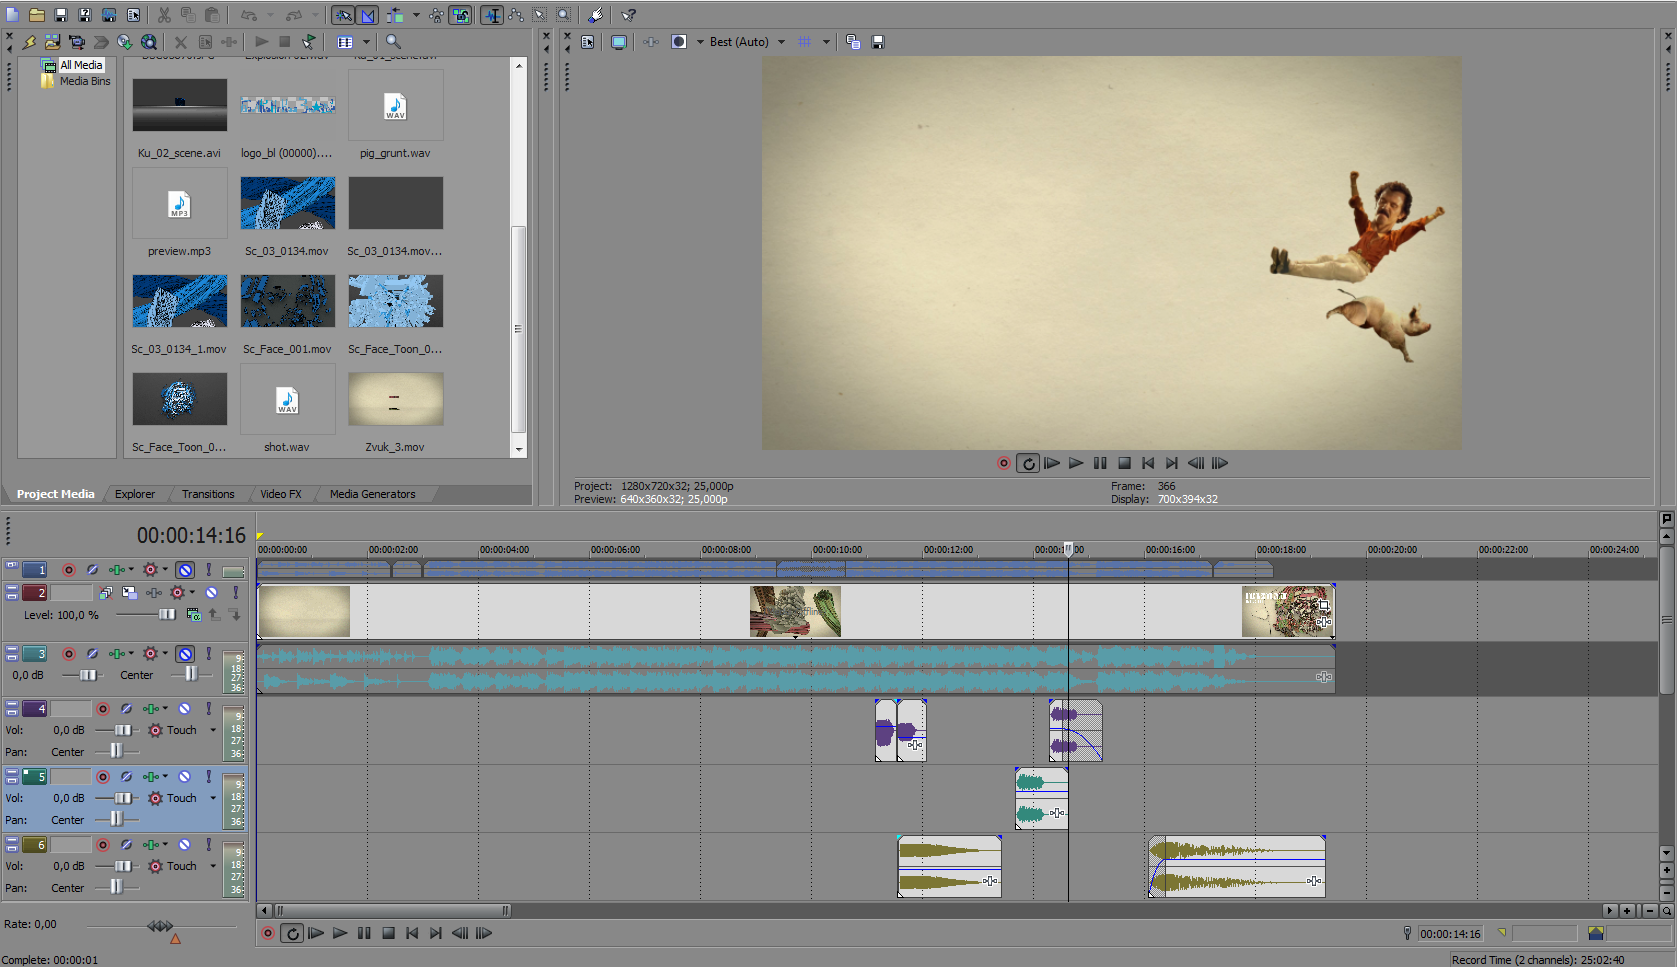Click the Save project icon in main toolbar
This screenshot has width=1677, height=967.
(x=60, y=15)
